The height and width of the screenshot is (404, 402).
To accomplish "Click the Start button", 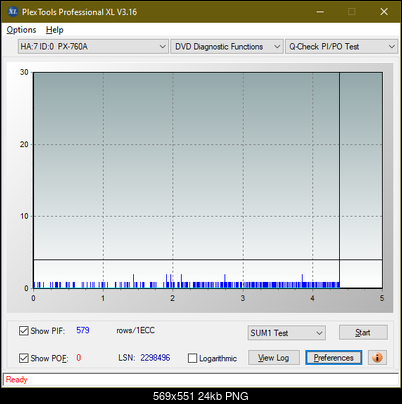I will 363,332.
